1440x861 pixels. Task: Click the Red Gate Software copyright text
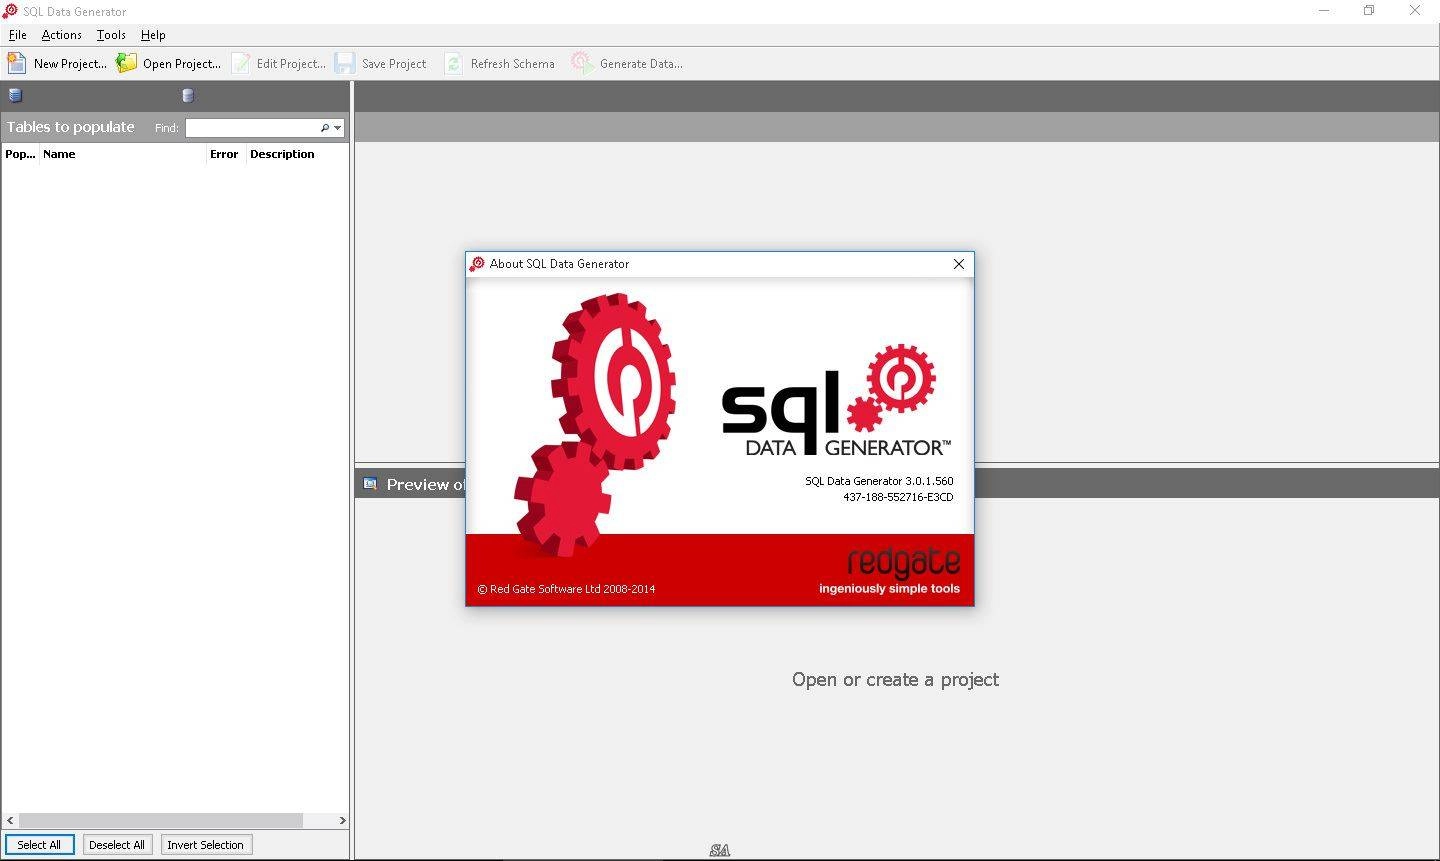566,589
